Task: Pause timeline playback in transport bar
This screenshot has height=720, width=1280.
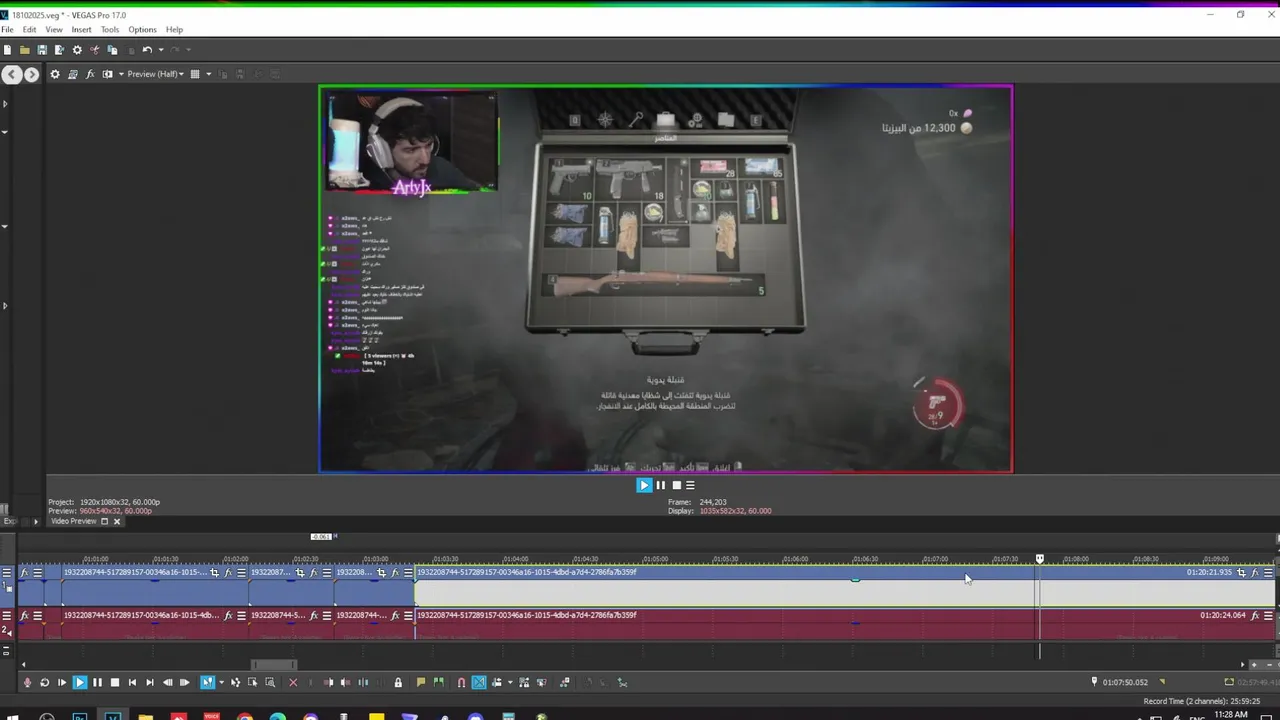Action: tap(97, 682)
